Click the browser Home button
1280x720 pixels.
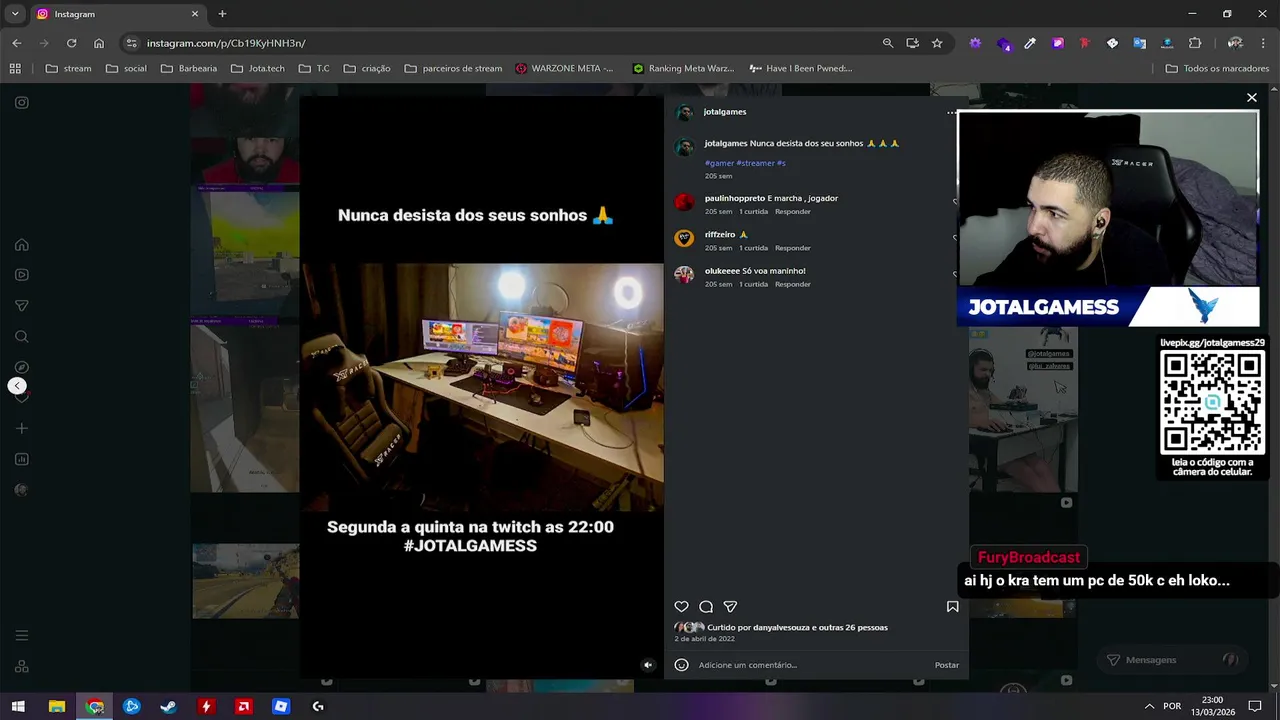coord(99,43)
